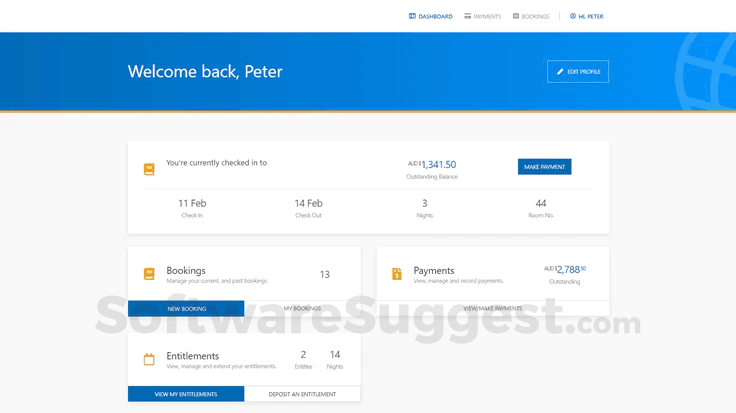Screen dimensions: 736x413
Task: Go to Payments in the top menu
Action: pyautogui.click(x=487, y=17)
